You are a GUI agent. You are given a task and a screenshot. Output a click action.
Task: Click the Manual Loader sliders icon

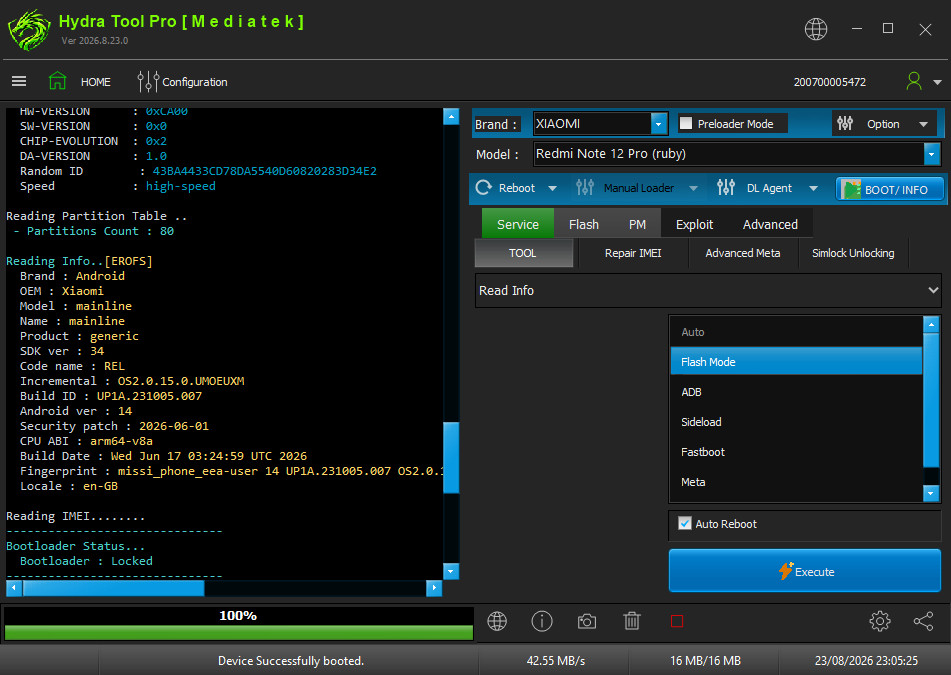coord(585,187)
